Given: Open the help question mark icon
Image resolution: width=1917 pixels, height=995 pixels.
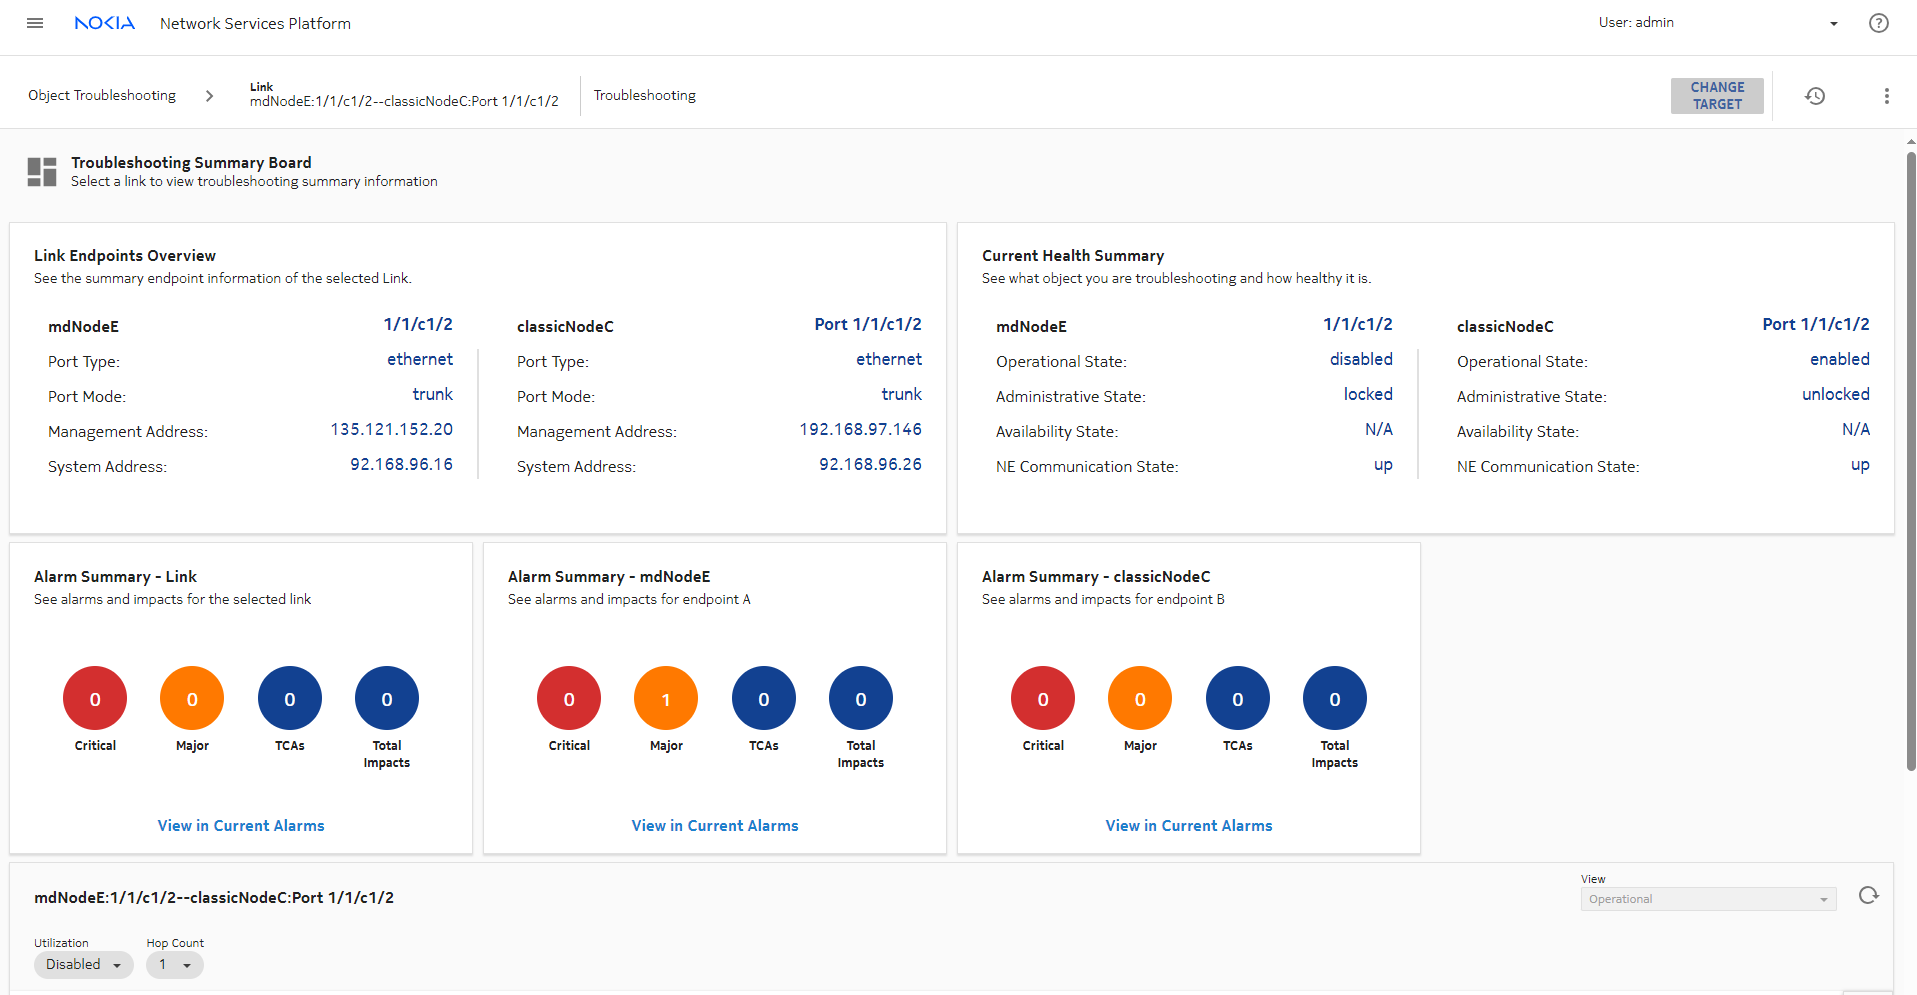Looking at the screenshot, I should pyautogui.click(x=1878, y=23).
